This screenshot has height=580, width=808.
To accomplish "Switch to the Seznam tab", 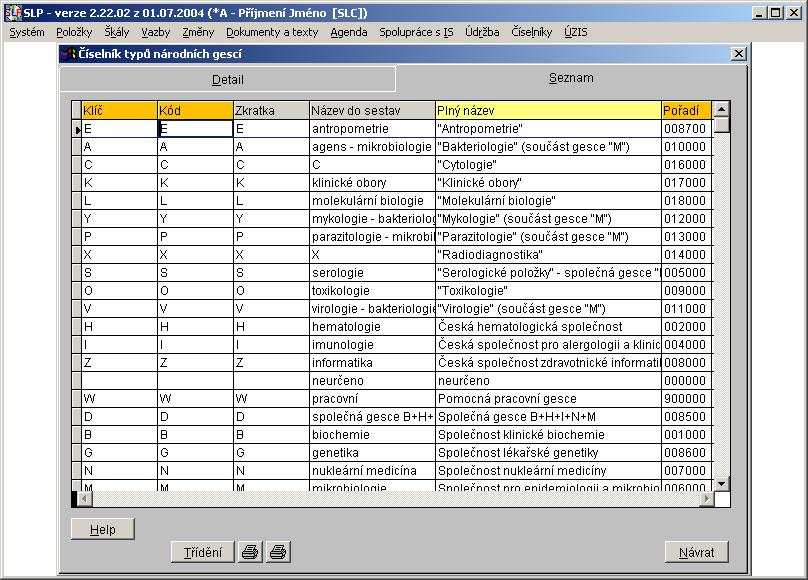I will pyautogui.click(x=571, y=78).
